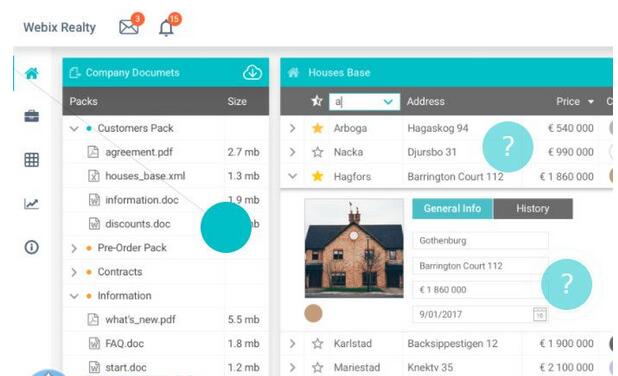The width and height of the screenshot is (618, 376).
Task: Click the Djursbo 31 address cell
Action: [432, 152]
